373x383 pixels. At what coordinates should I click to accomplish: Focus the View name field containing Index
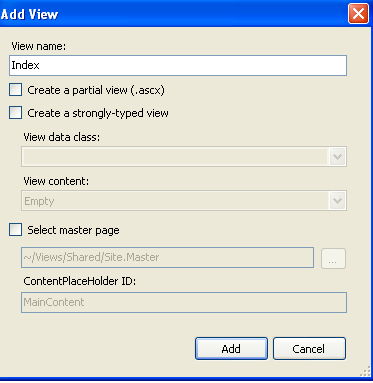click(x=178, y=65)
